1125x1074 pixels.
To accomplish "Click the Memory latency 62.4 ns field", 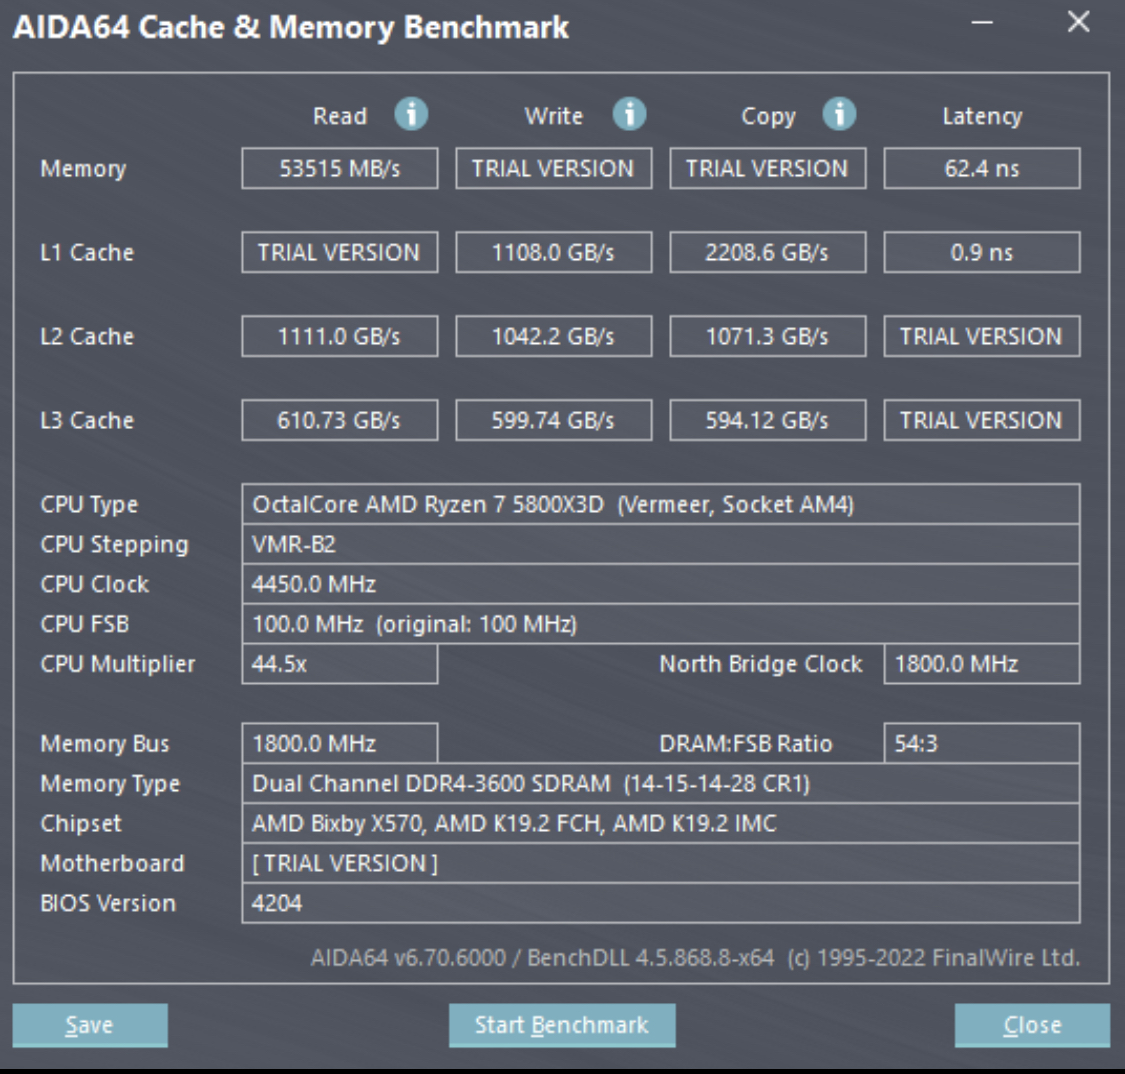I will (982, 169).
